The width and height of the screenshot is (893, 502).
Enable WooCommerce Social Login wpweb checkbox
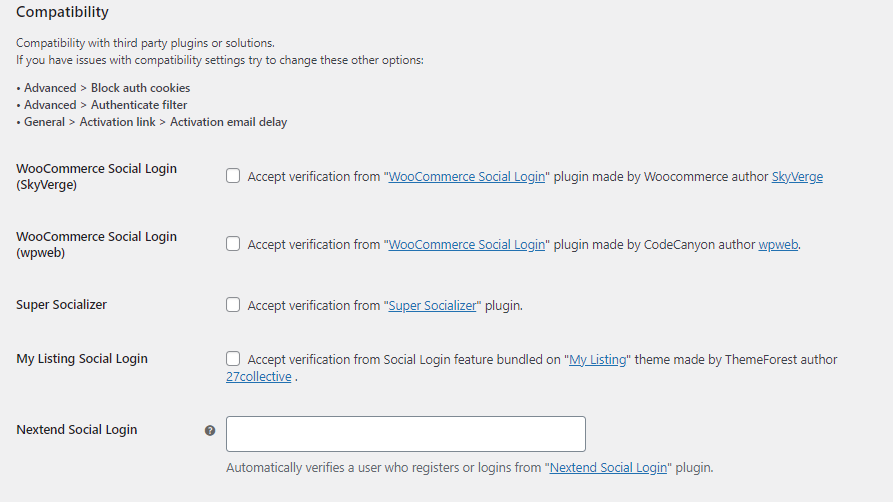pyautogui.click(x=233, y=244)
